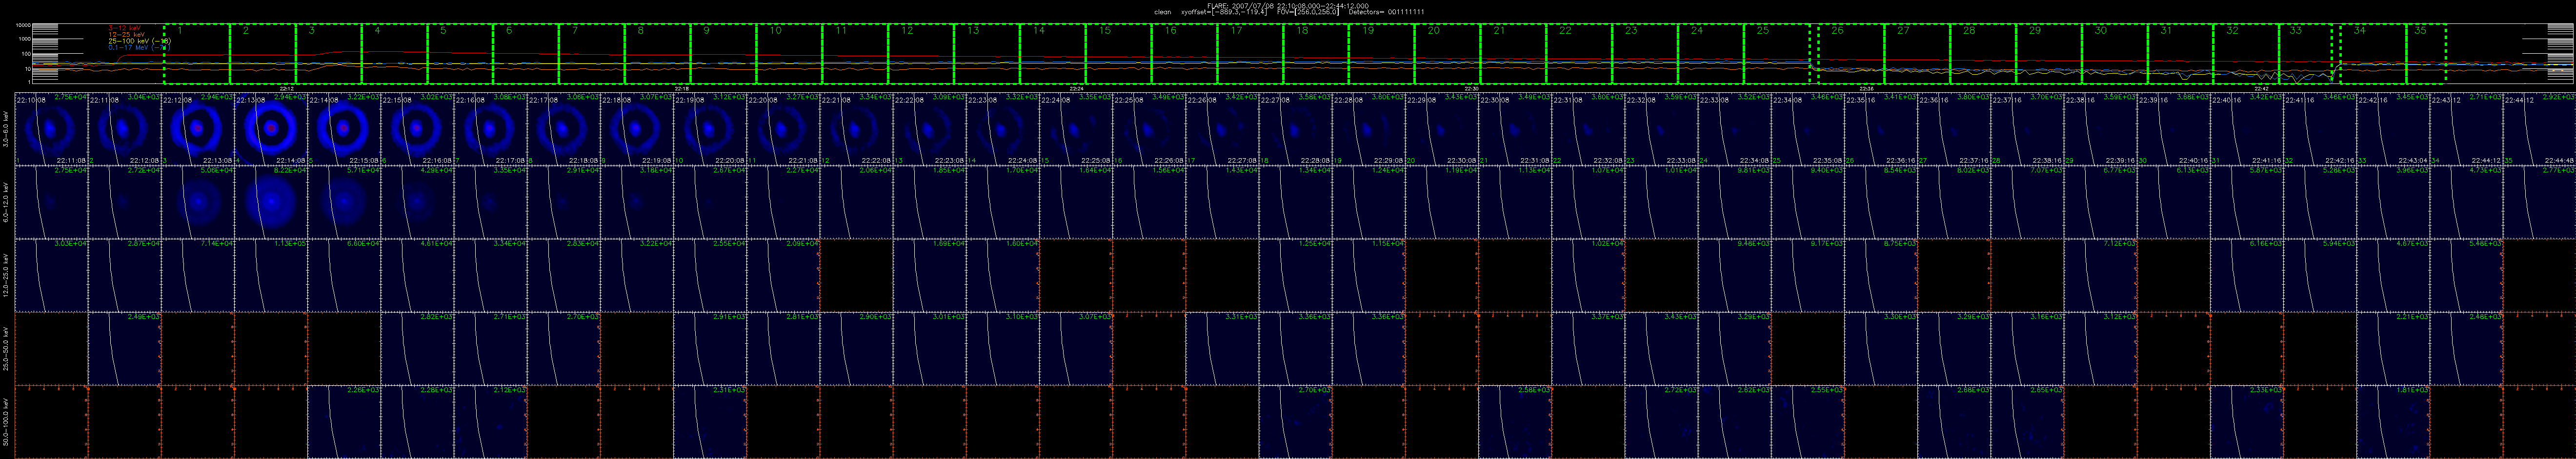Open 6-12 keV image labeled 8.22E+04
Screen dimensions: 2576x459
(271, 202)
